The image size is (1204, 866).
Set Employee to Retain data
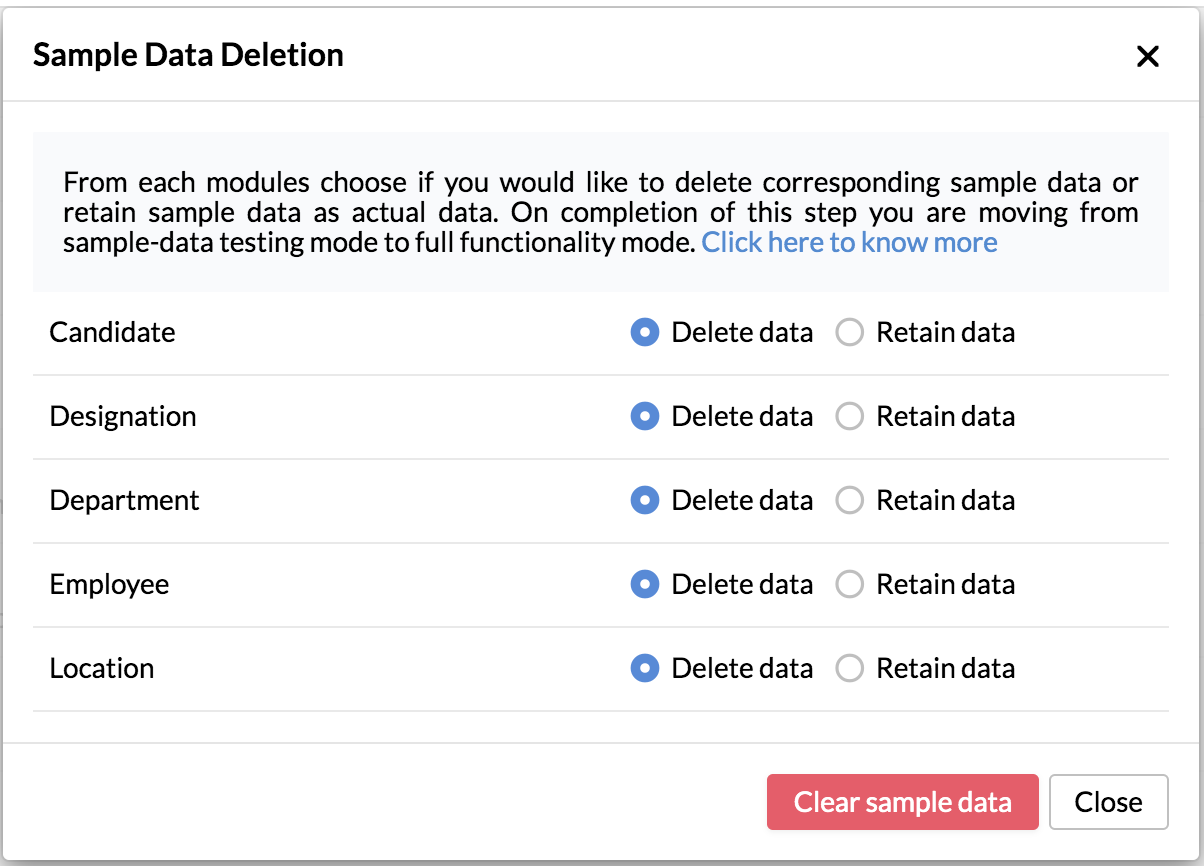[849, 585]
